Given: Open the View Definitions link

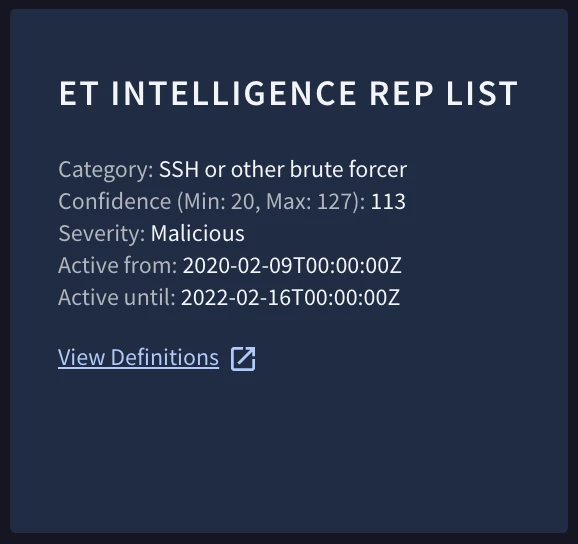Looking at the screenshot, I should 138,357.
